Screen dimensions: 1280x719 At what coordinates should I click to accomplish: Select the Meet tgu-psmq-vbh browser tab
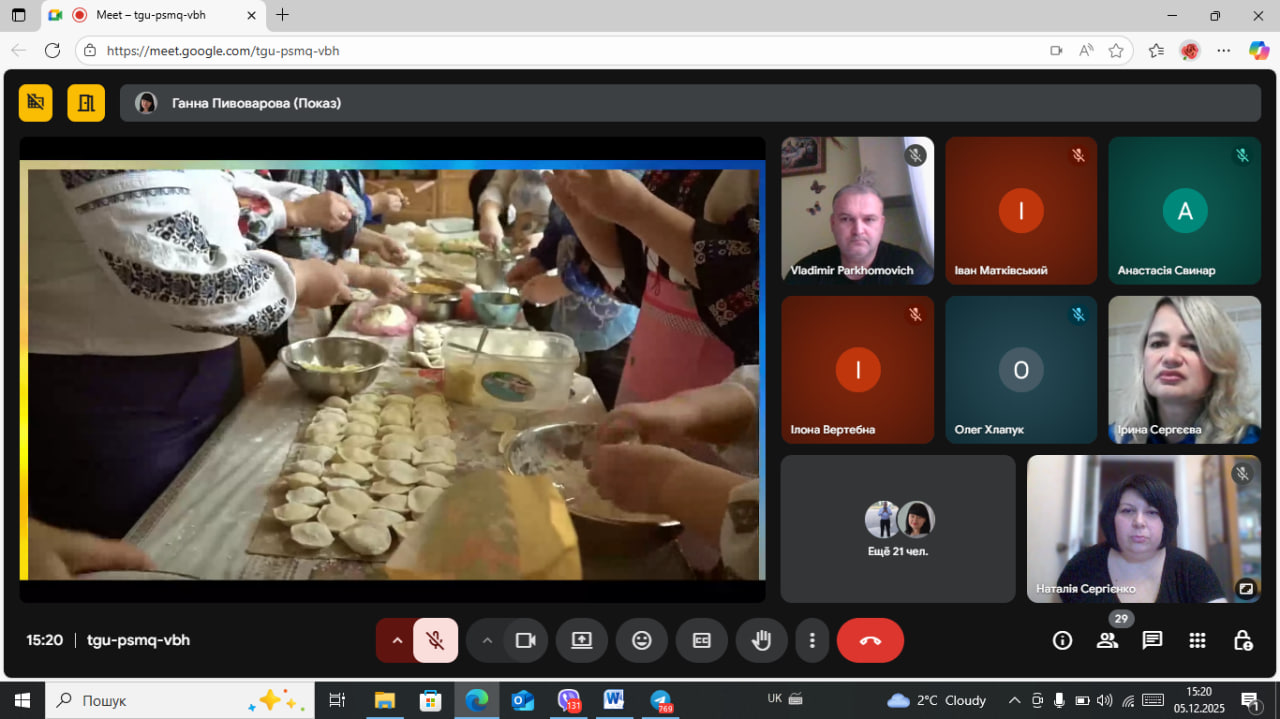[150, 15]
